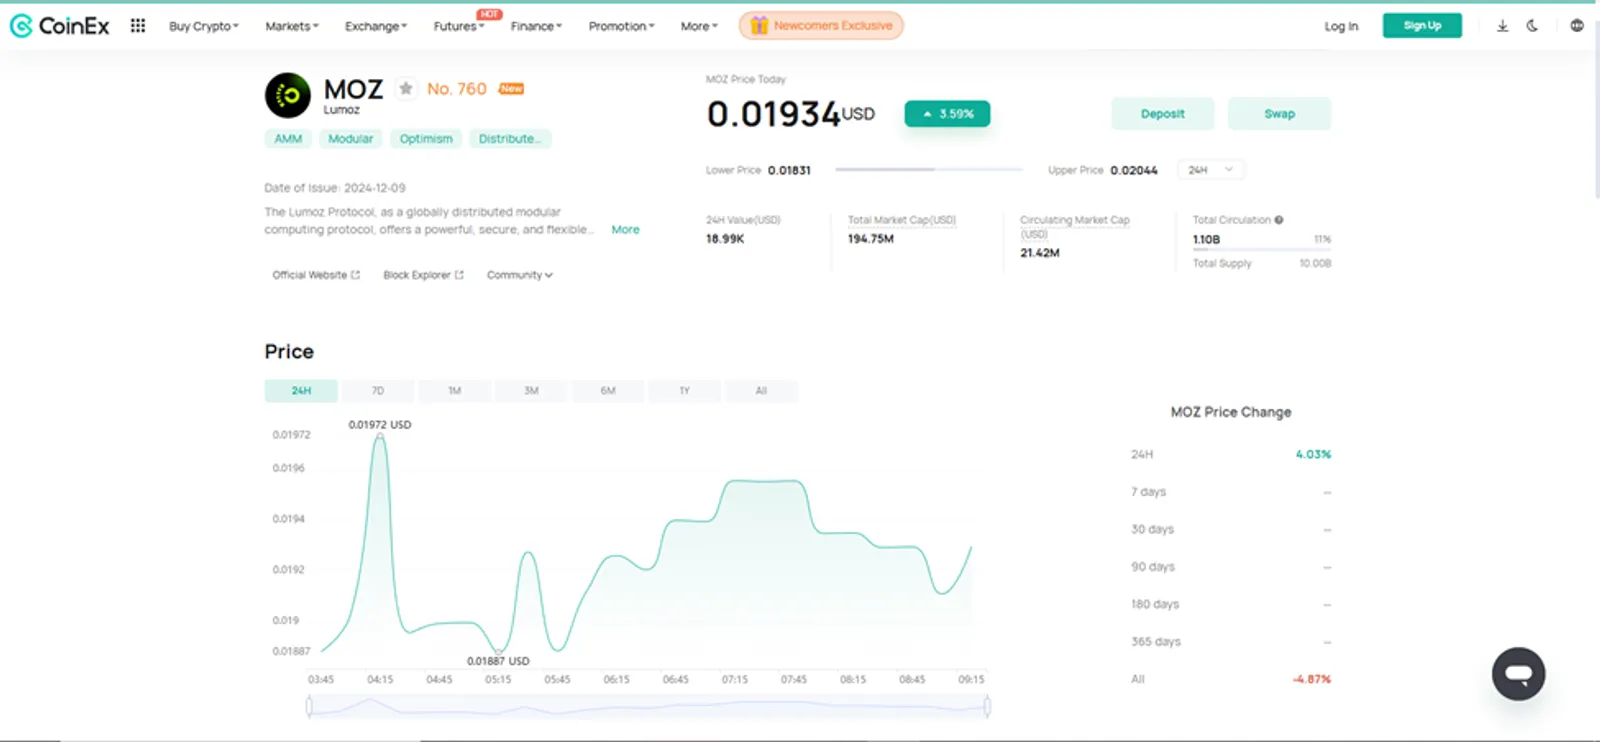Screen dimensions: 1600x742
Task: Click the Sign Up button
Action: pyautogui.click(x=1422, y=26)
